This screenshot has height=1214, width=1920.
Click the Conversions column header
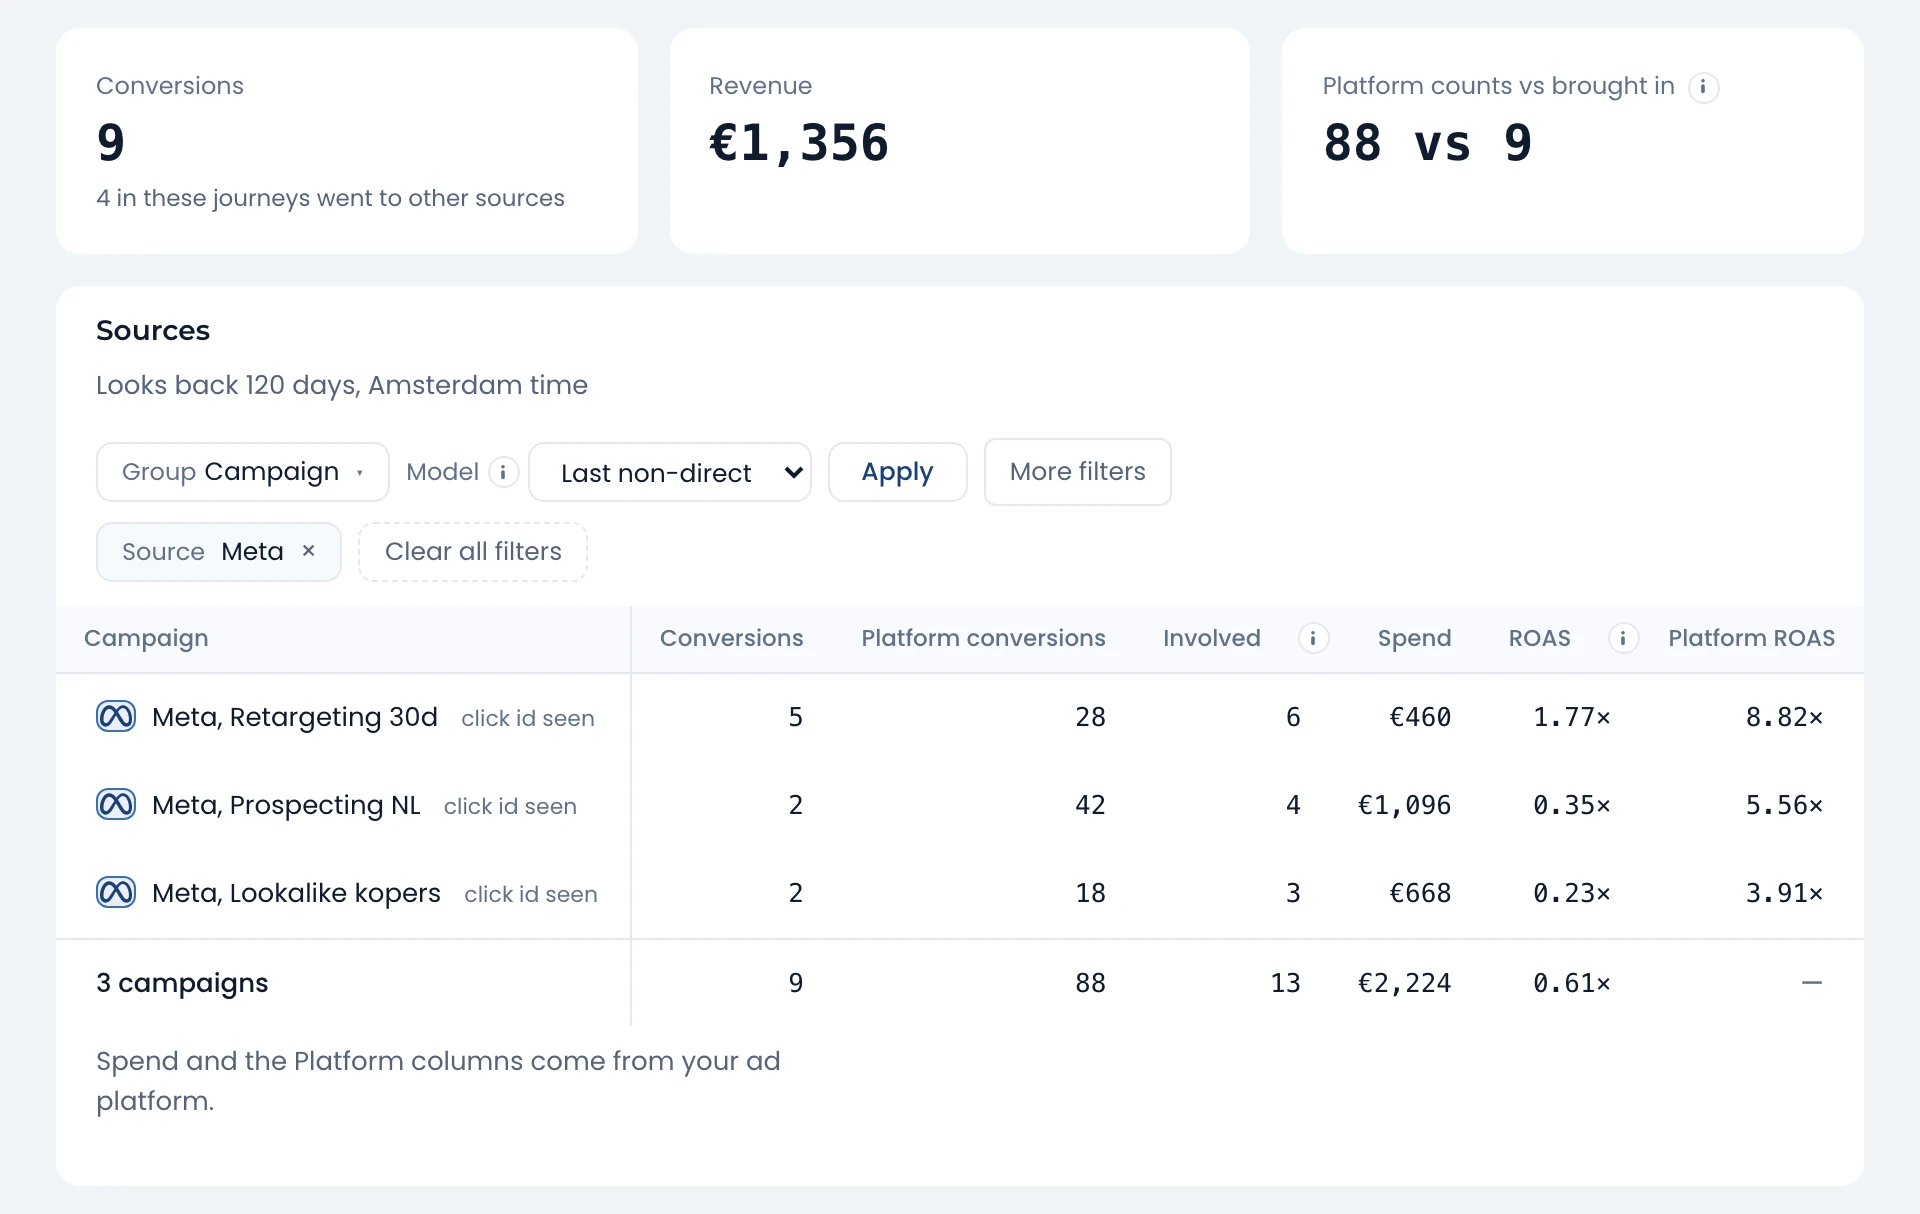731,638
